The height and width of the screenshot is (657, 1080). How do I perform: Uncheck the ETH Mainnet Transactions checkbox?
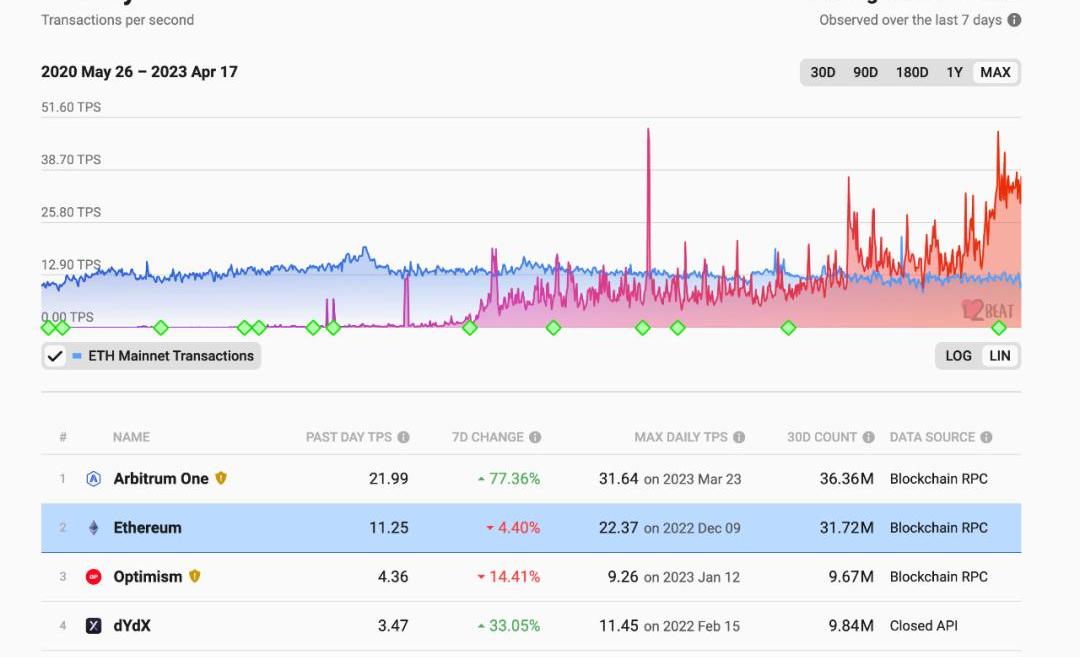click(x=55, y=356)
